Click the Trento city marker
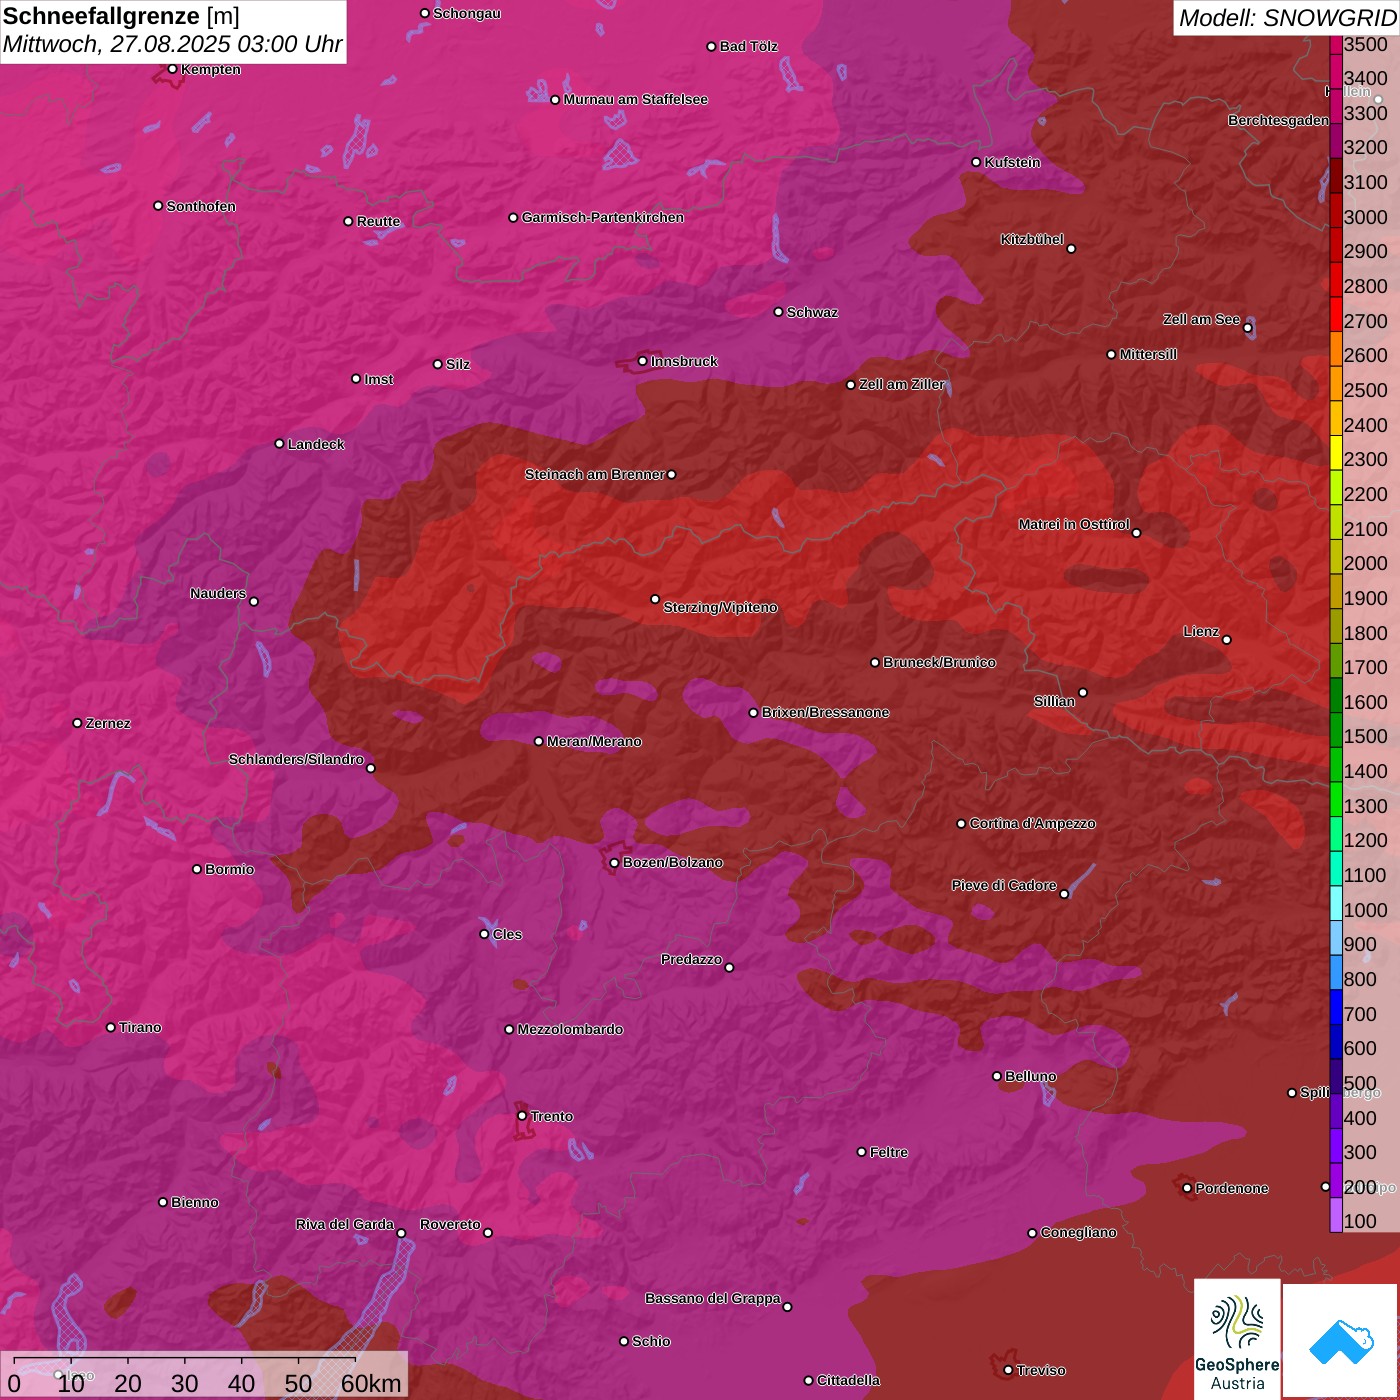Image resolution: width=1400 pixels, height=1400 pixels. click(522, 1116)
